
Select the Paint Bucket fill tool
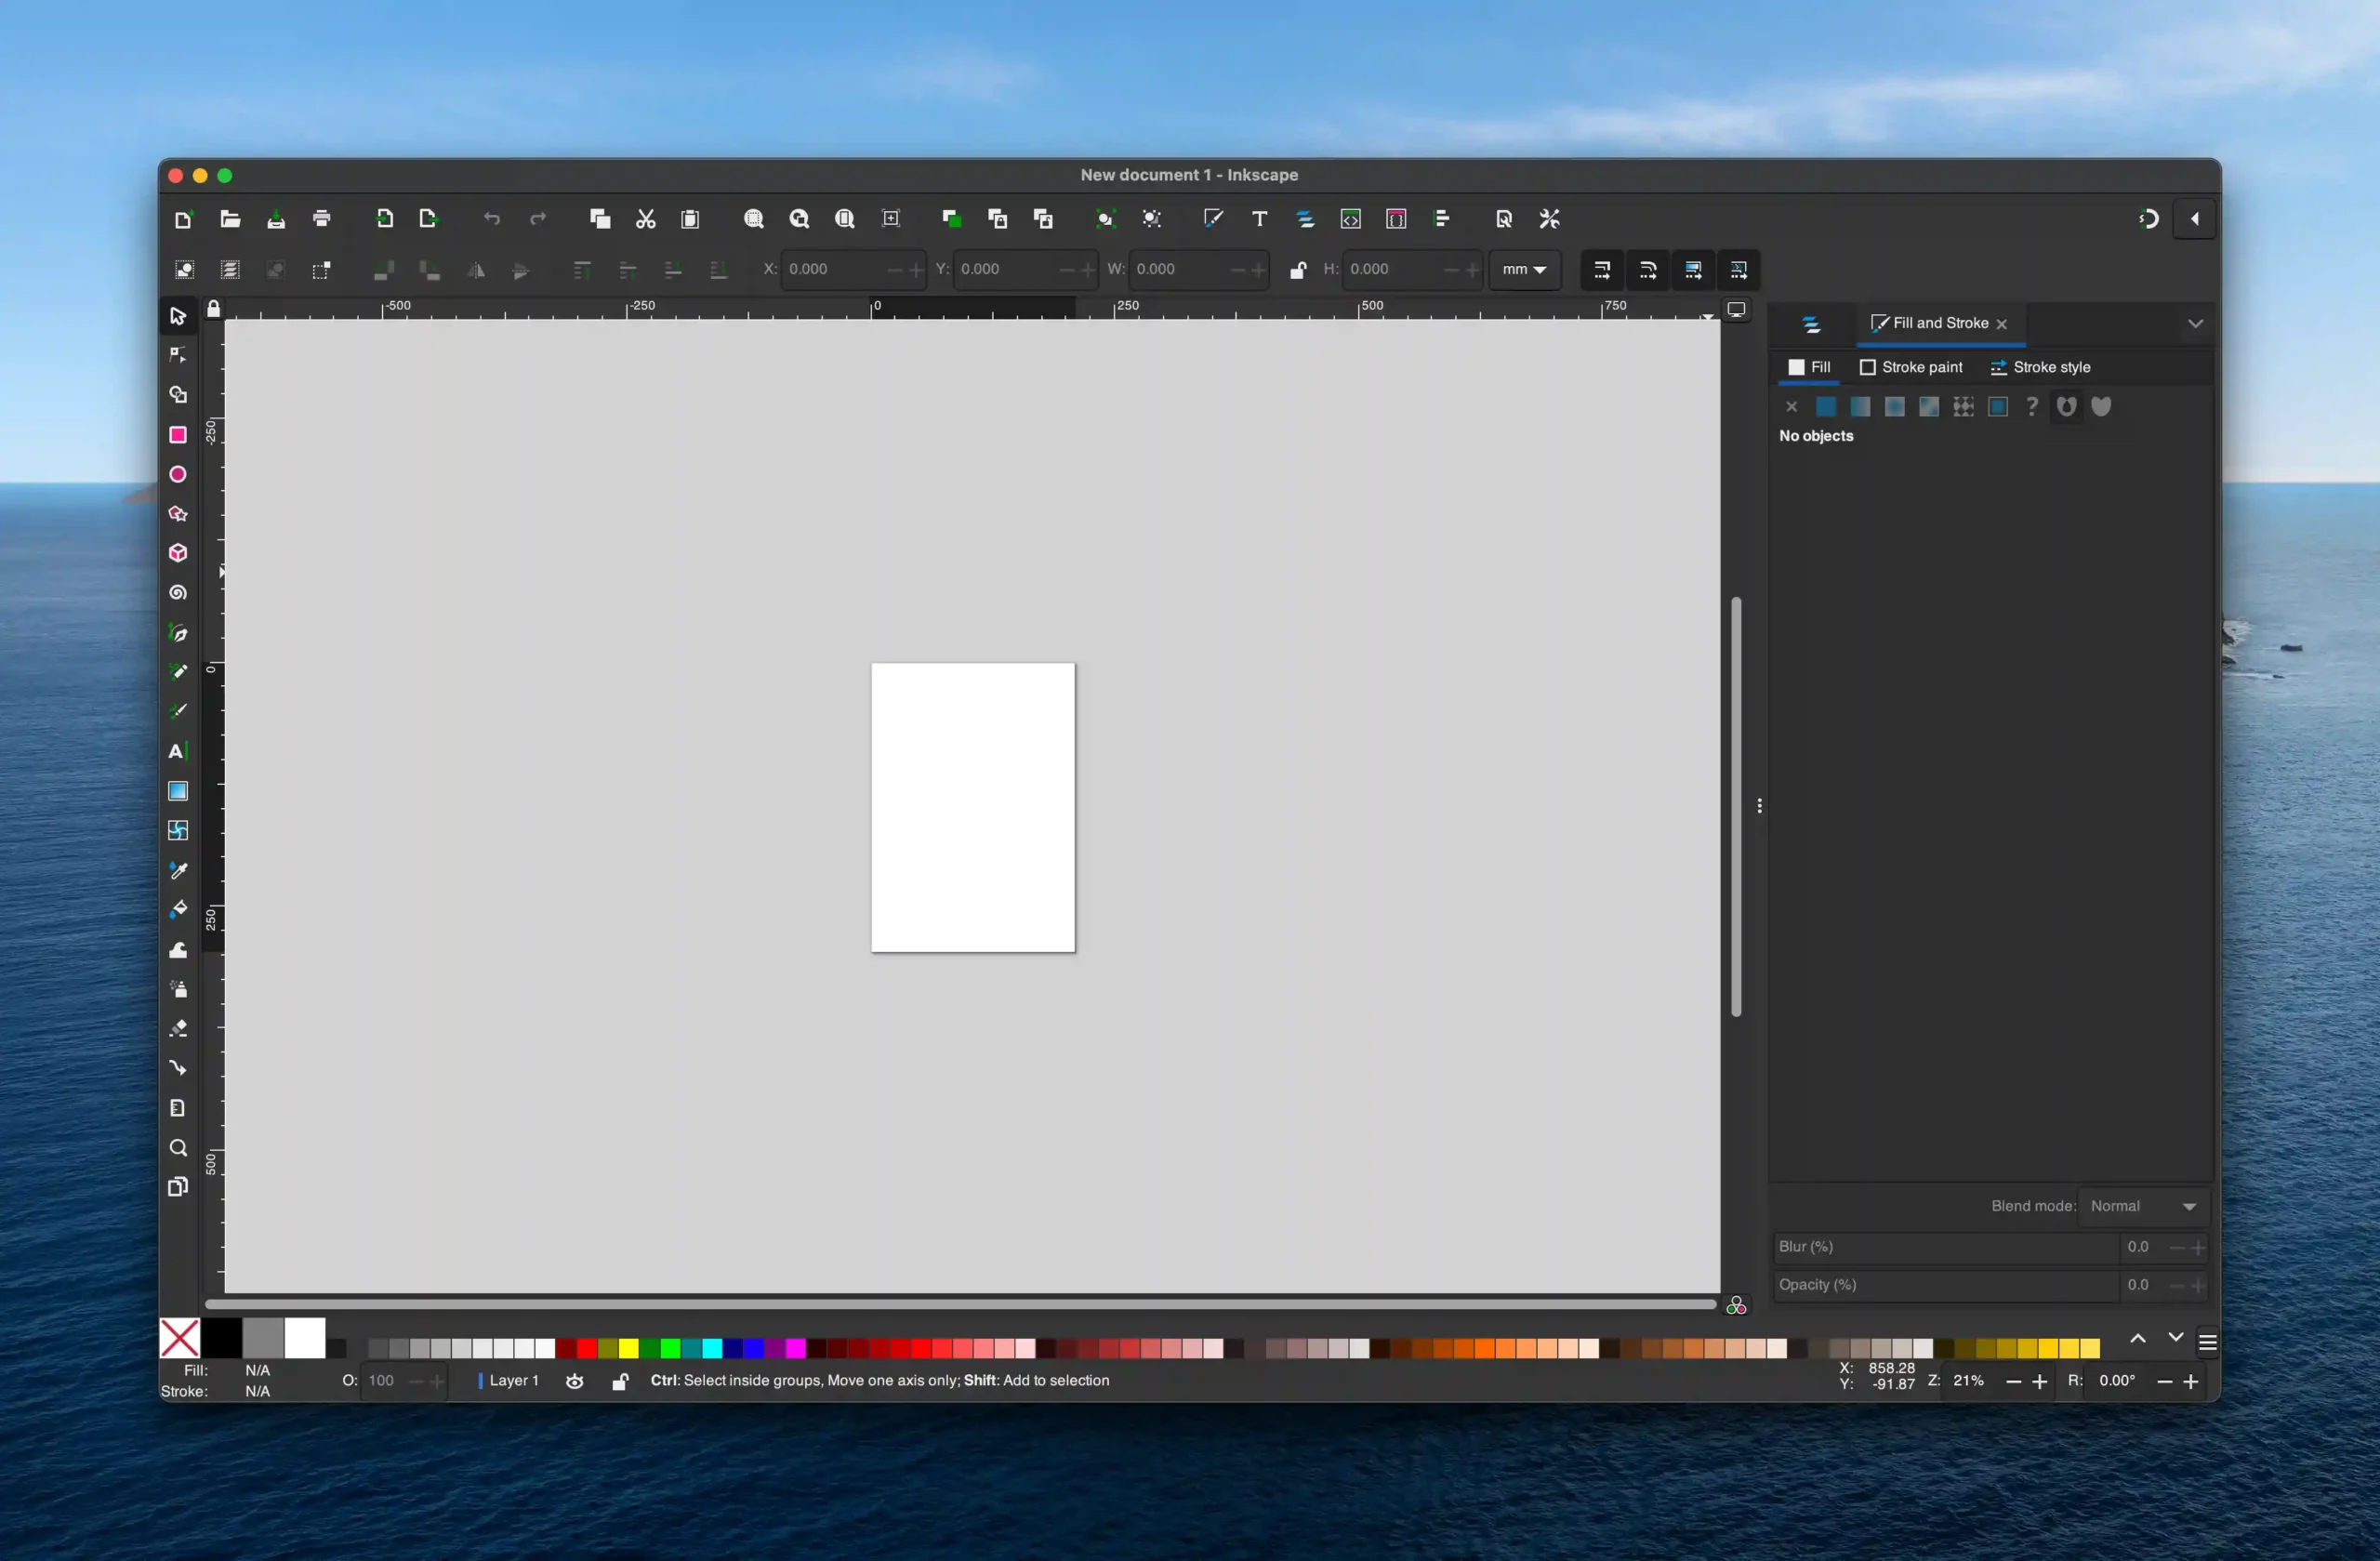(178, 909)
